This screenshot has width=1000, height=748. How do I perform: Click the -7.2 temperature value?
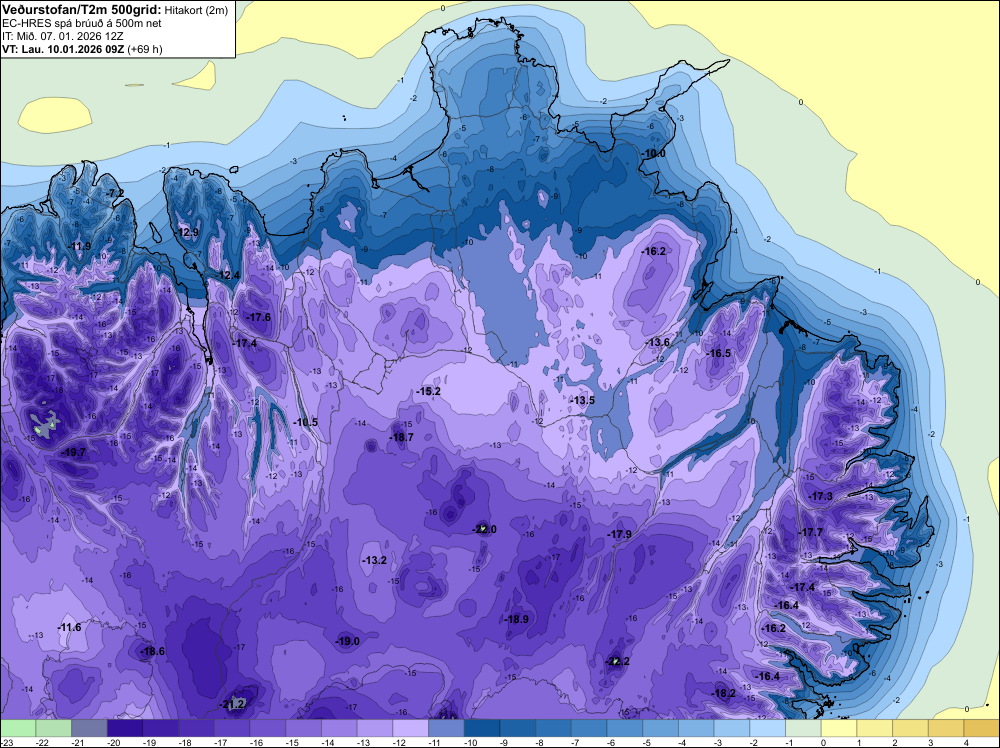click(x=115, y=193)
